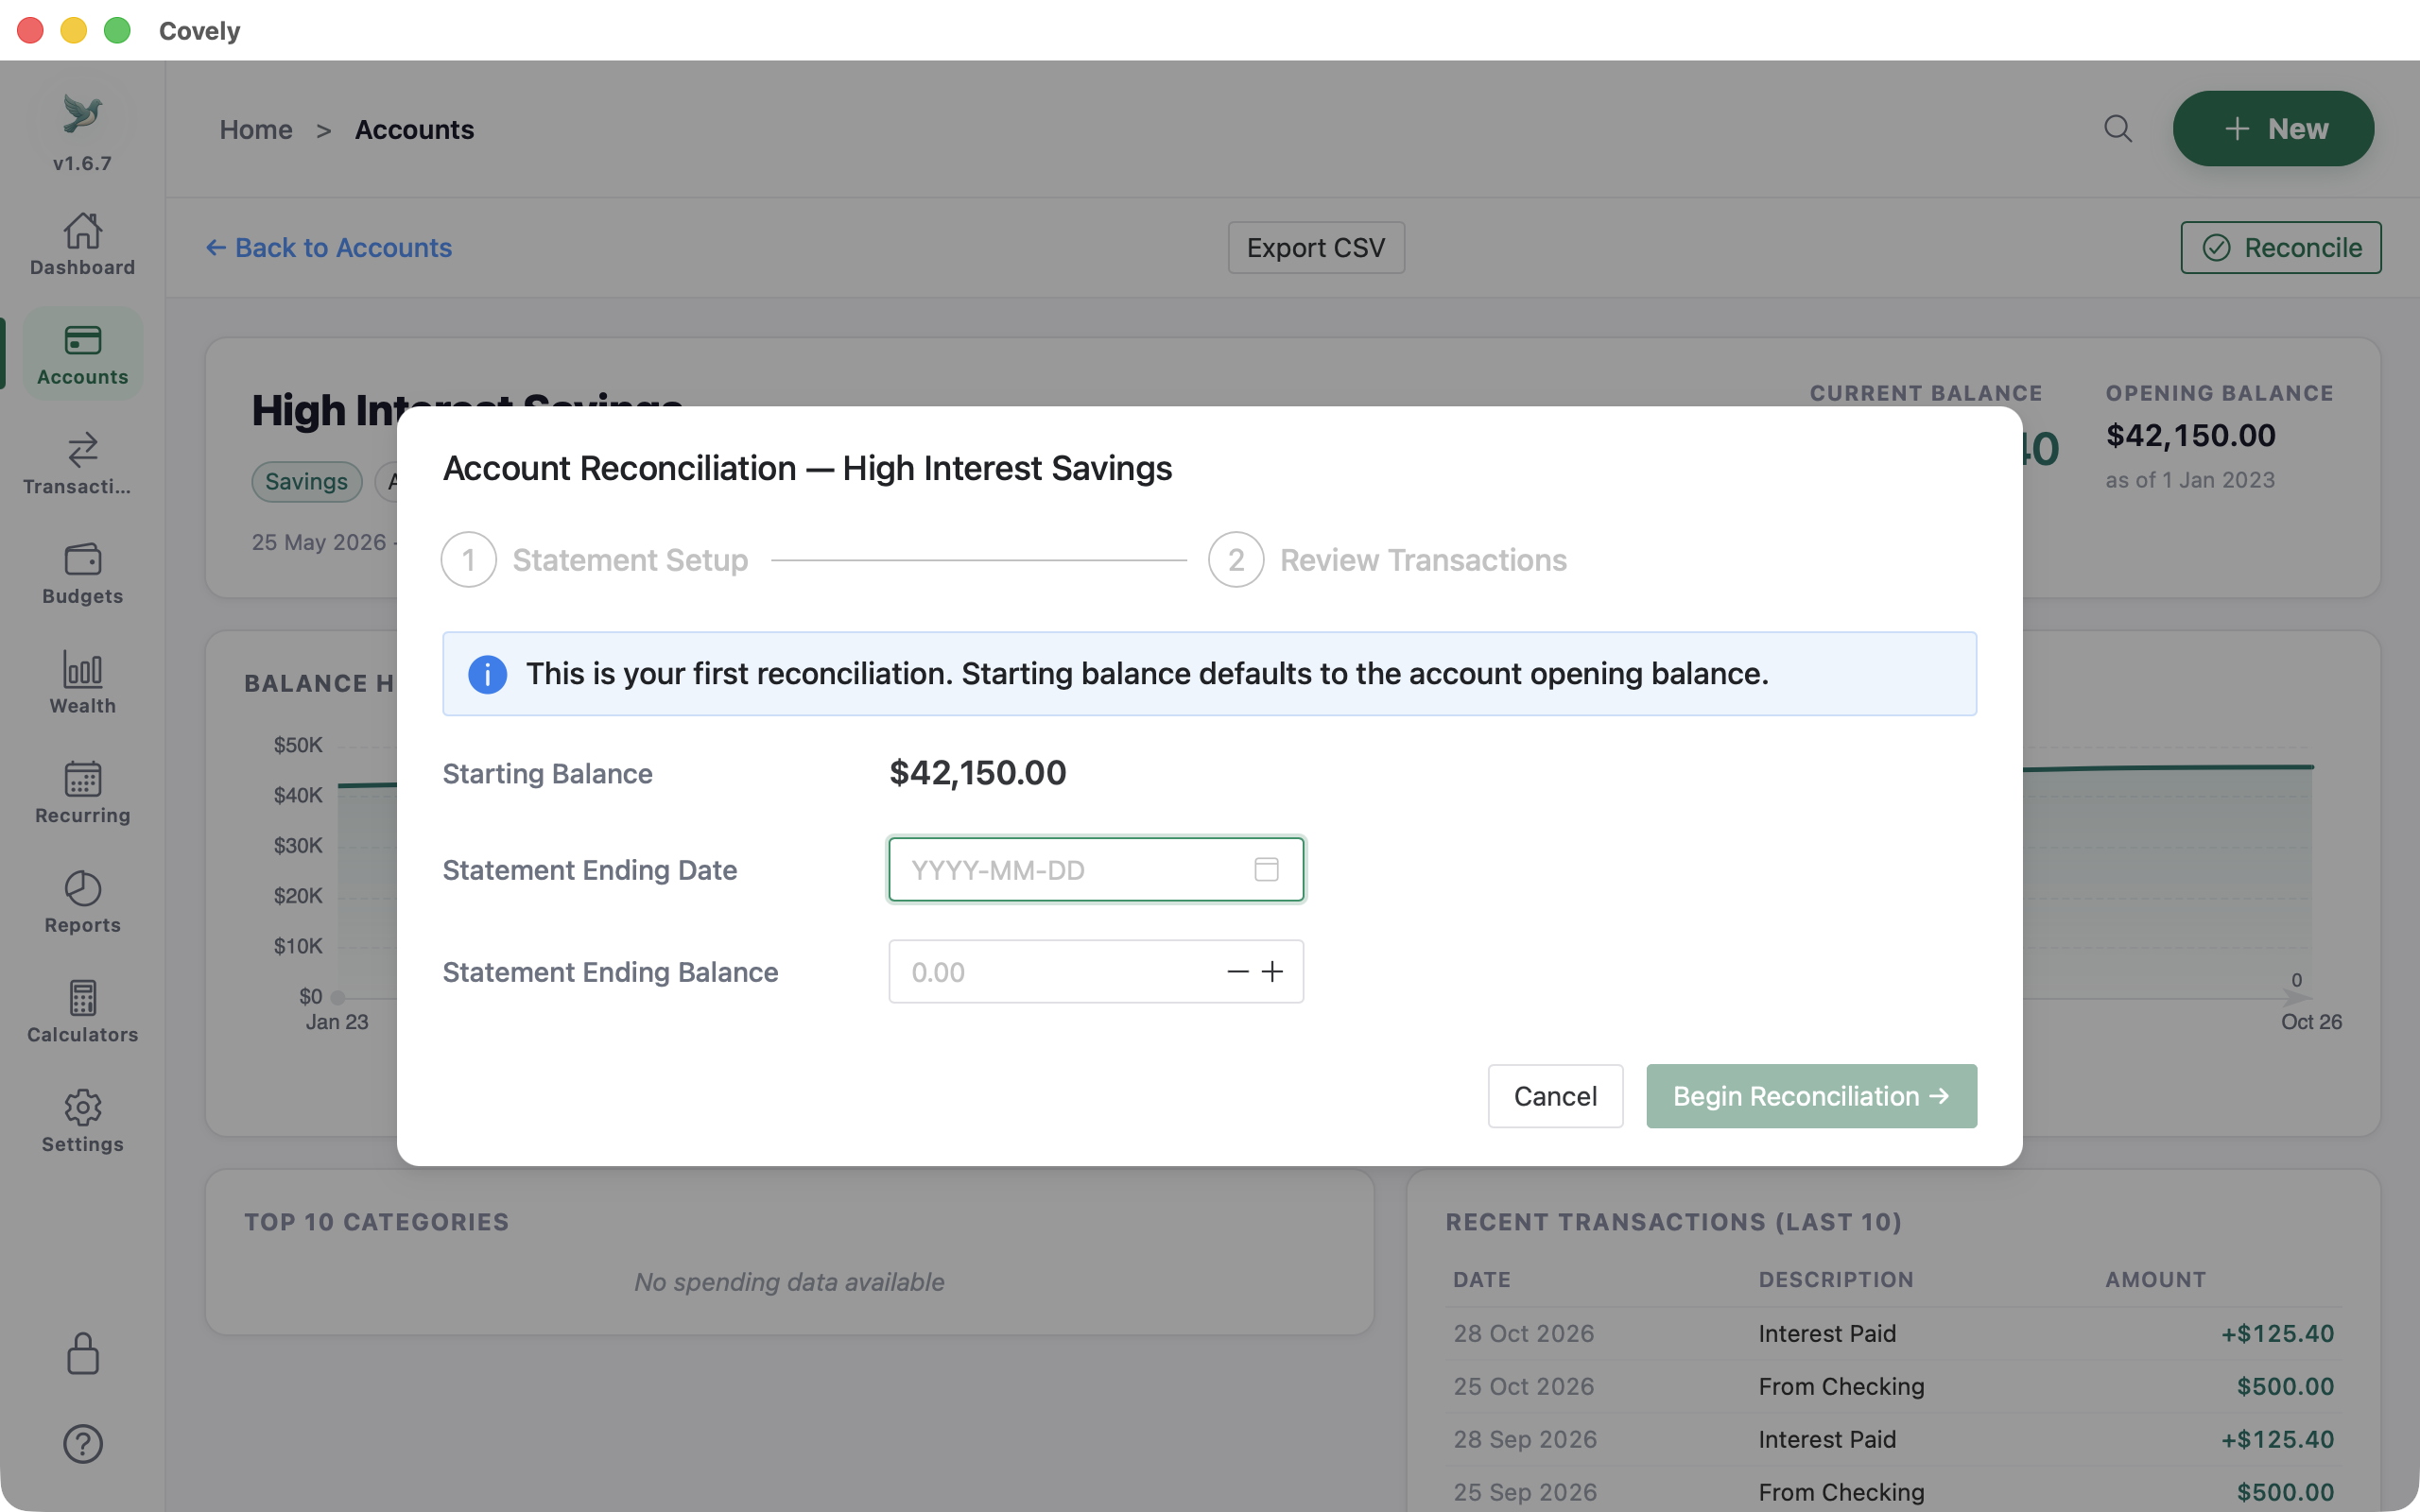Select step 2 Review Transactions

coord(1387,560)
